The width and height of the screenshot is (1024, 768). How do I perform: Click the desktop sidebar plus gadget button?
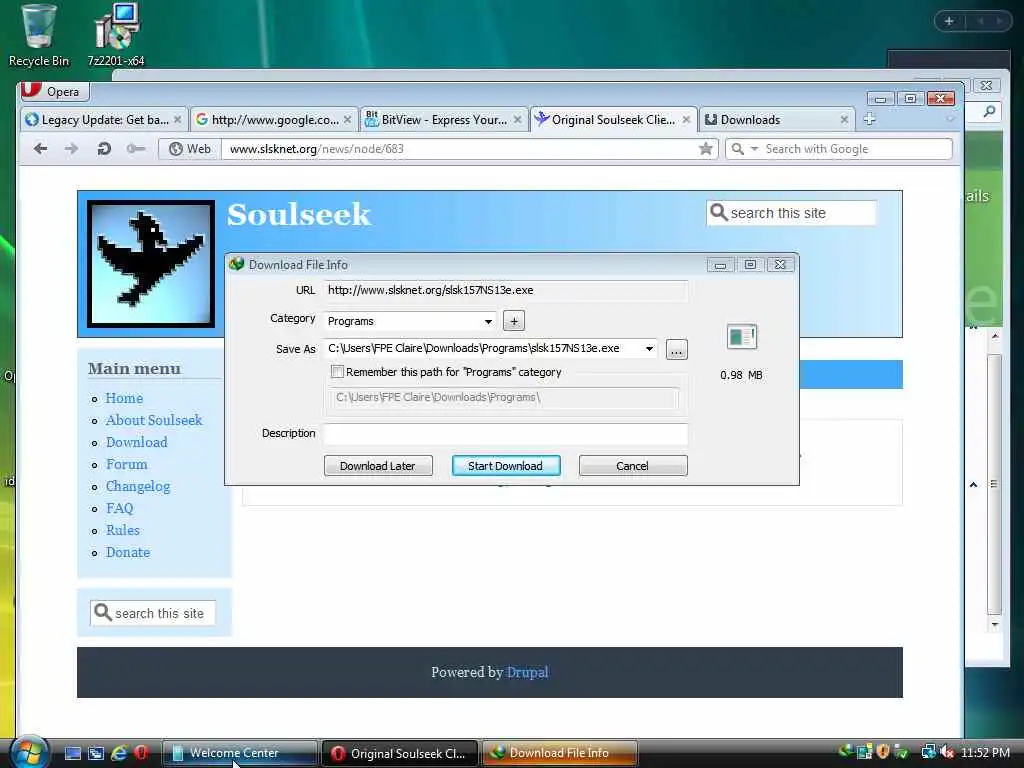(x=949, y=21)
